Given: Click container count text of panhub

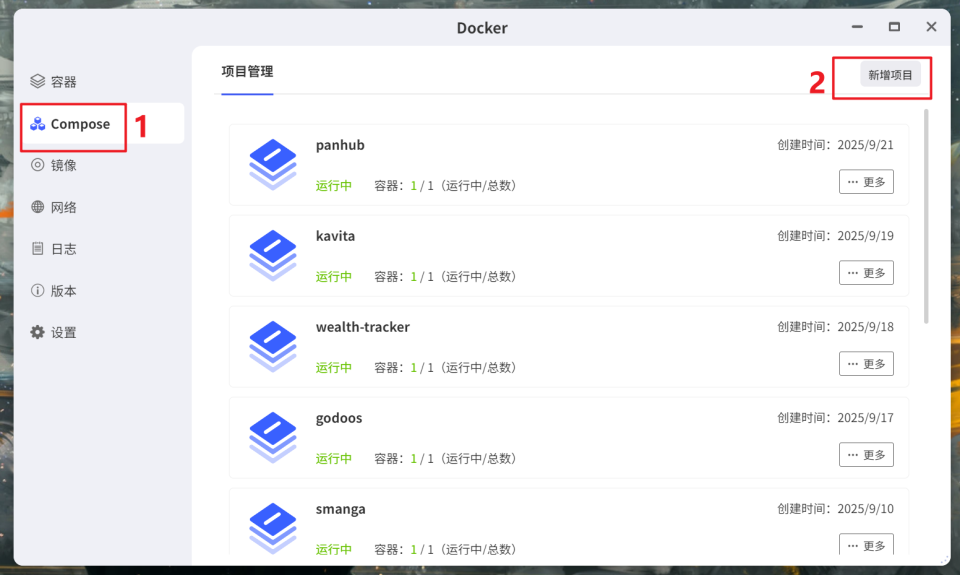Looking at the screenshot, I should [x=446, y=186].
